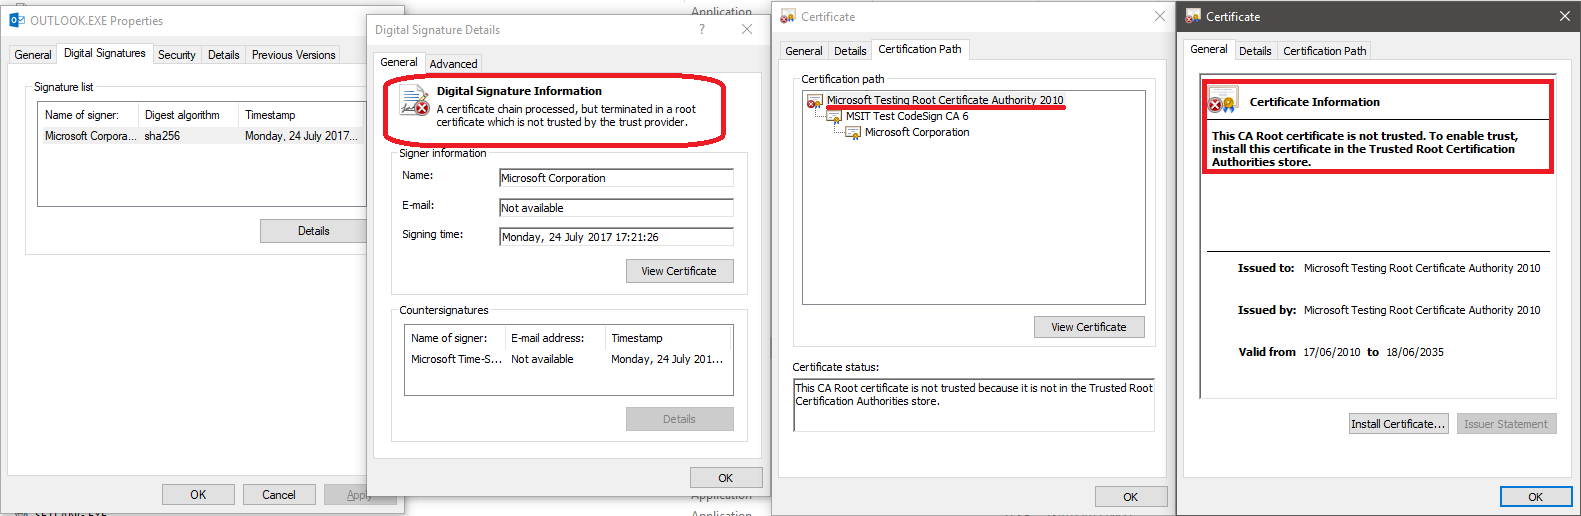Click OK in the middle Certificate window
1581x516 pixels.
point(1131,497)
